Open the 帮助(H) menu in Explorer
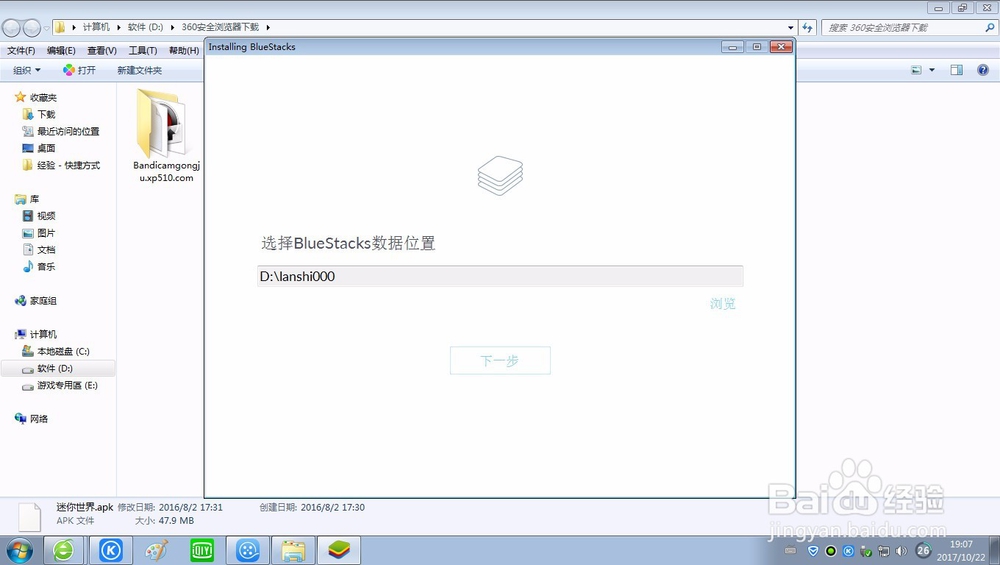This screenshot has width=1000, height=565. (x=184, y=50)
